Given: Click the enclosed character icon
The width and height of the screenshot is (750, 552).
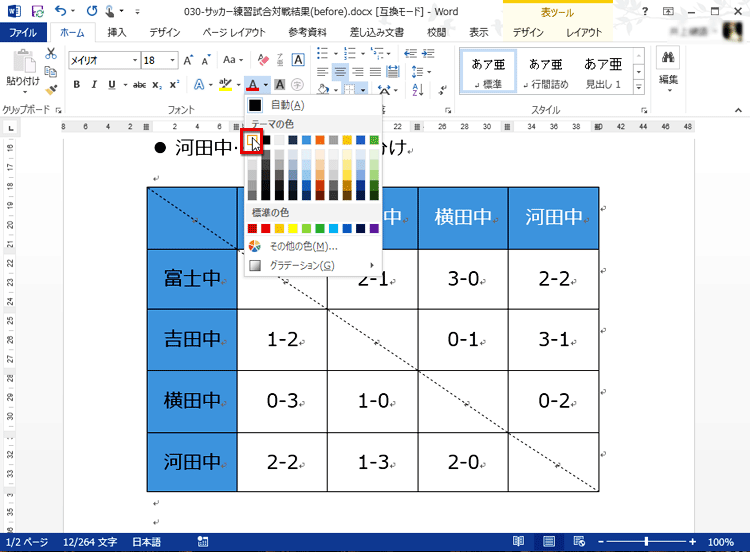Looking at the screenshot, I should (x=298, y=85).
